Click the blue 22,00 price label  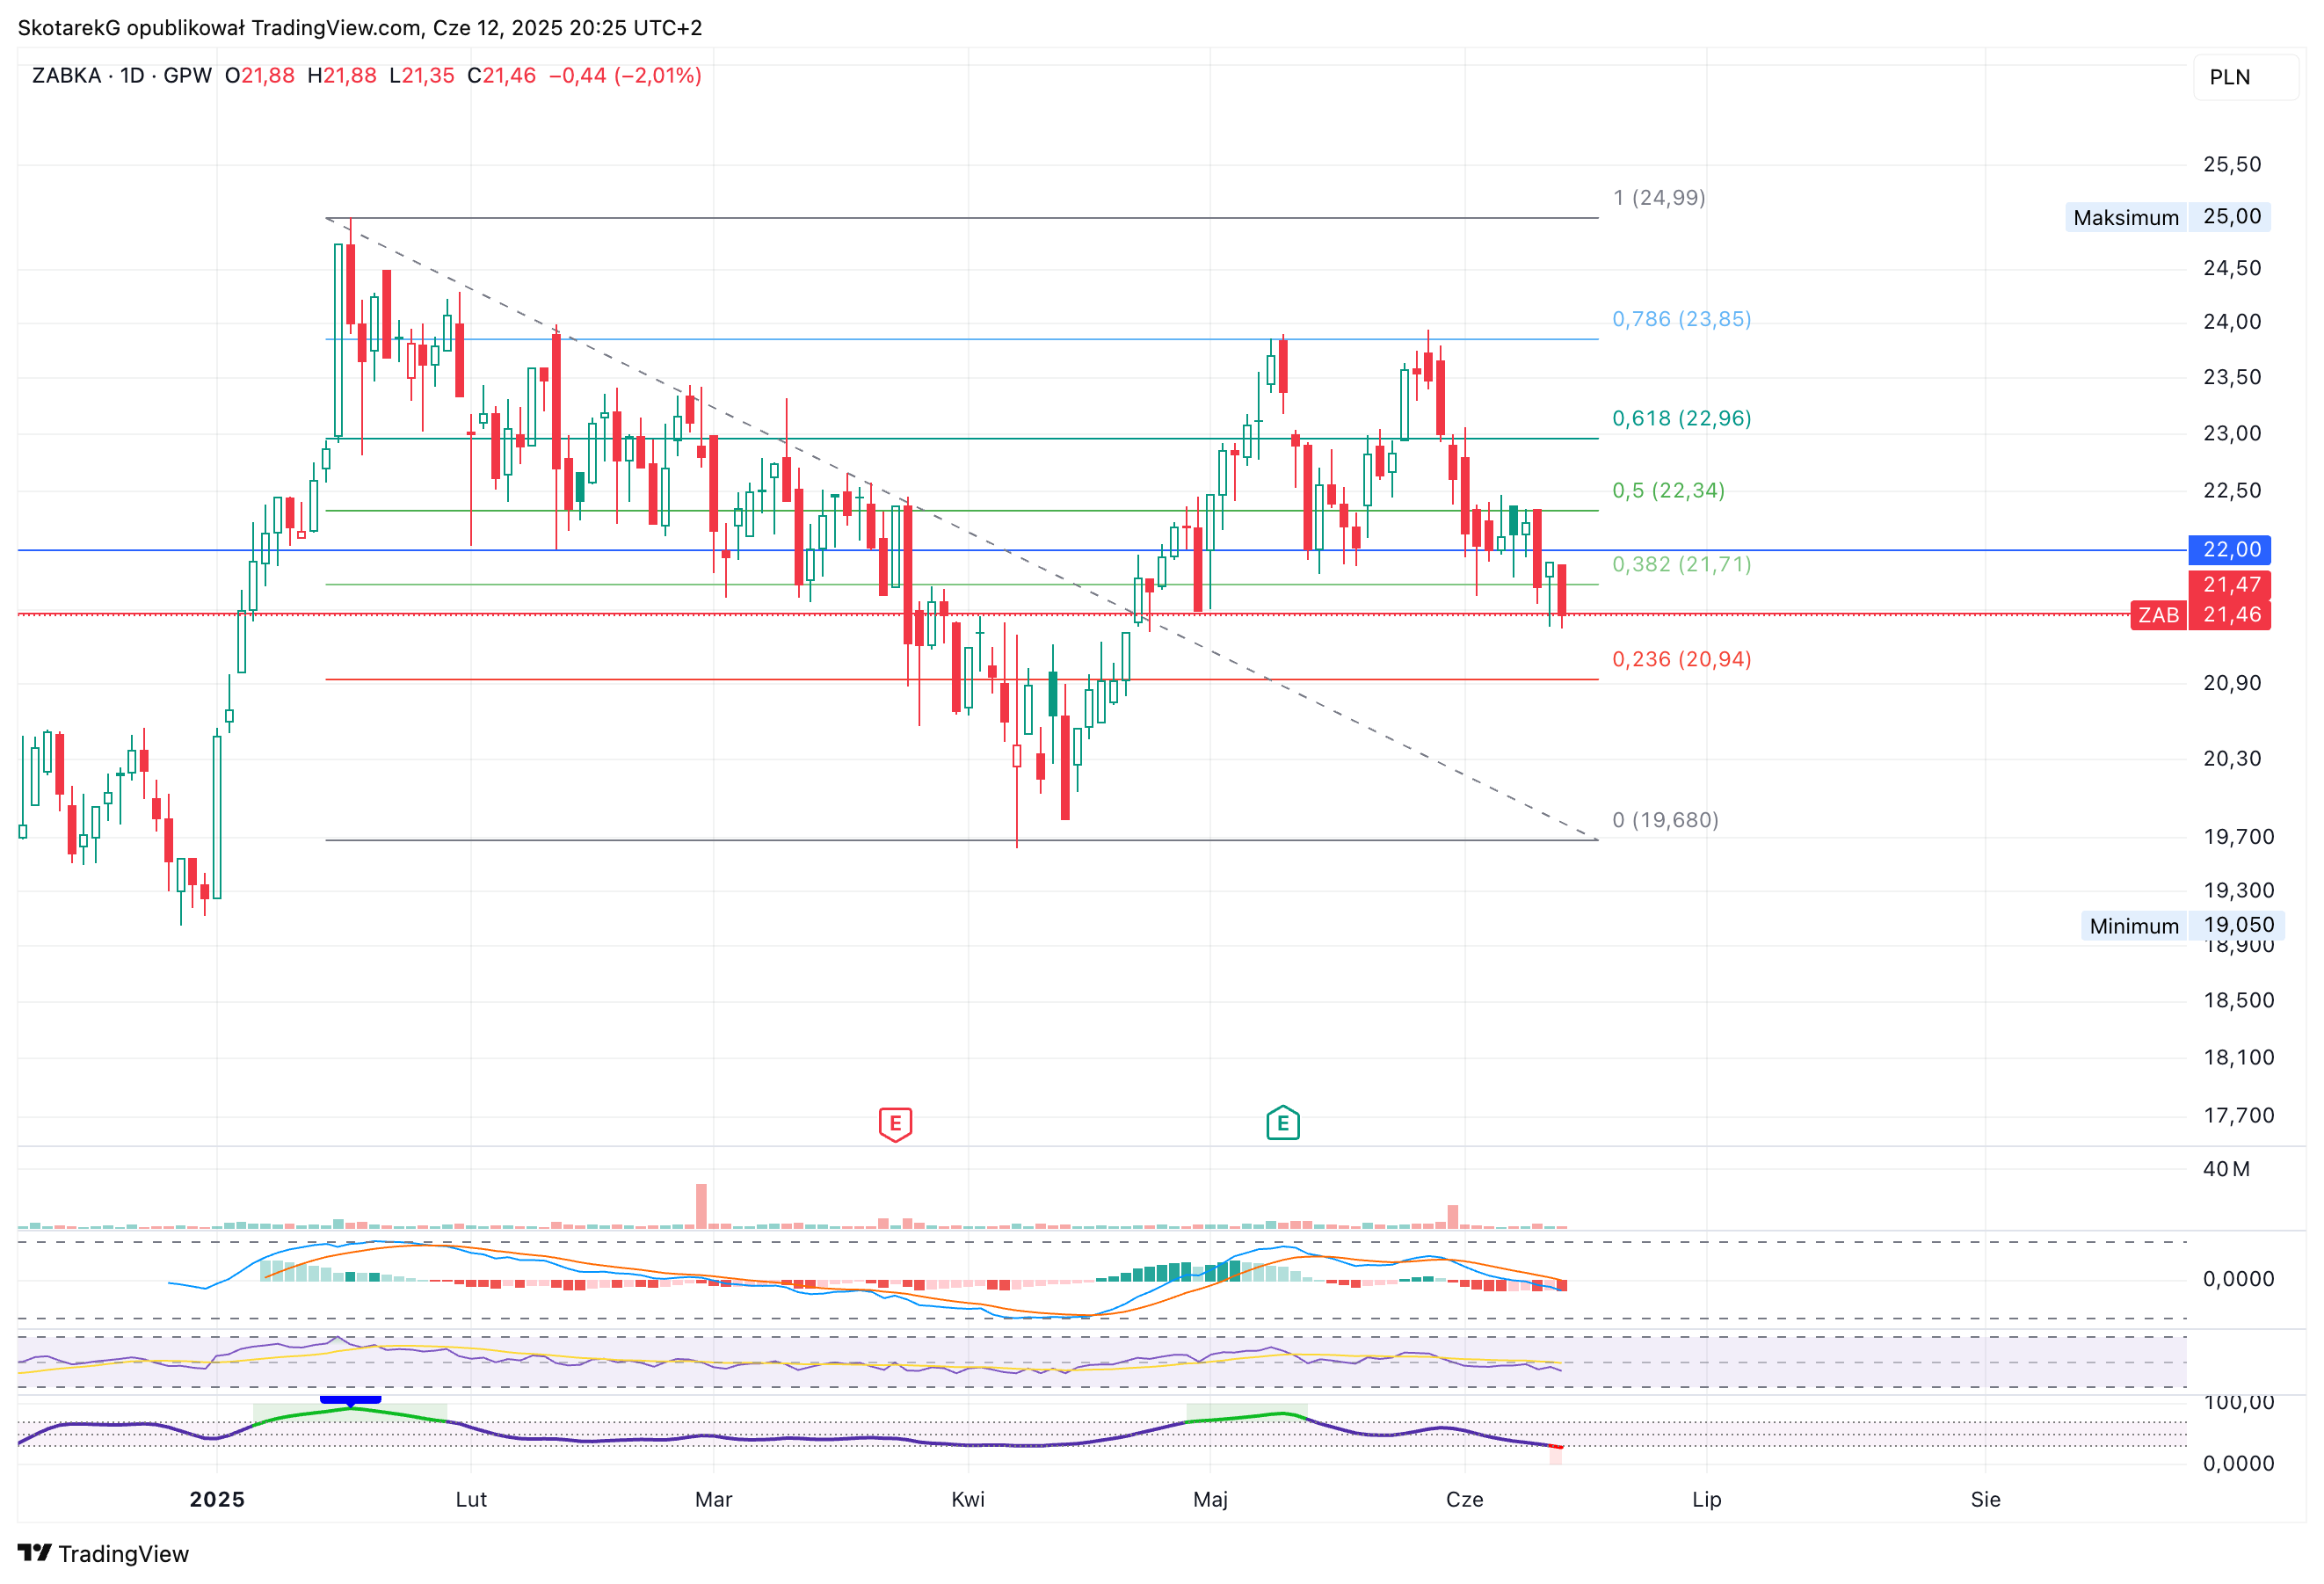pyautogui.click(x=2230, y=550)
